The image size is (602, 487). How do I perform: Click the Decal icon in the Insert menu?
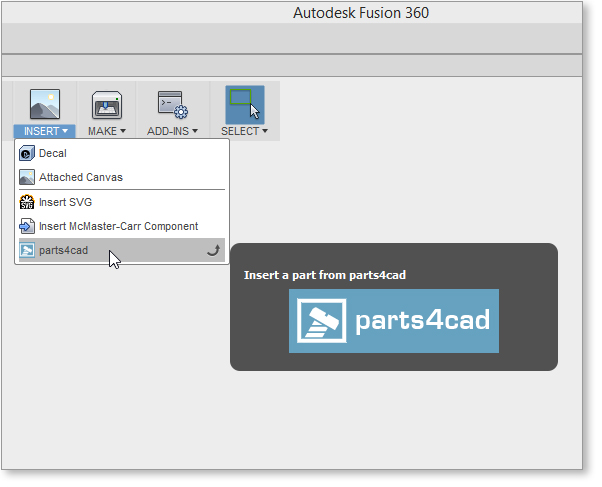[27, 153]
